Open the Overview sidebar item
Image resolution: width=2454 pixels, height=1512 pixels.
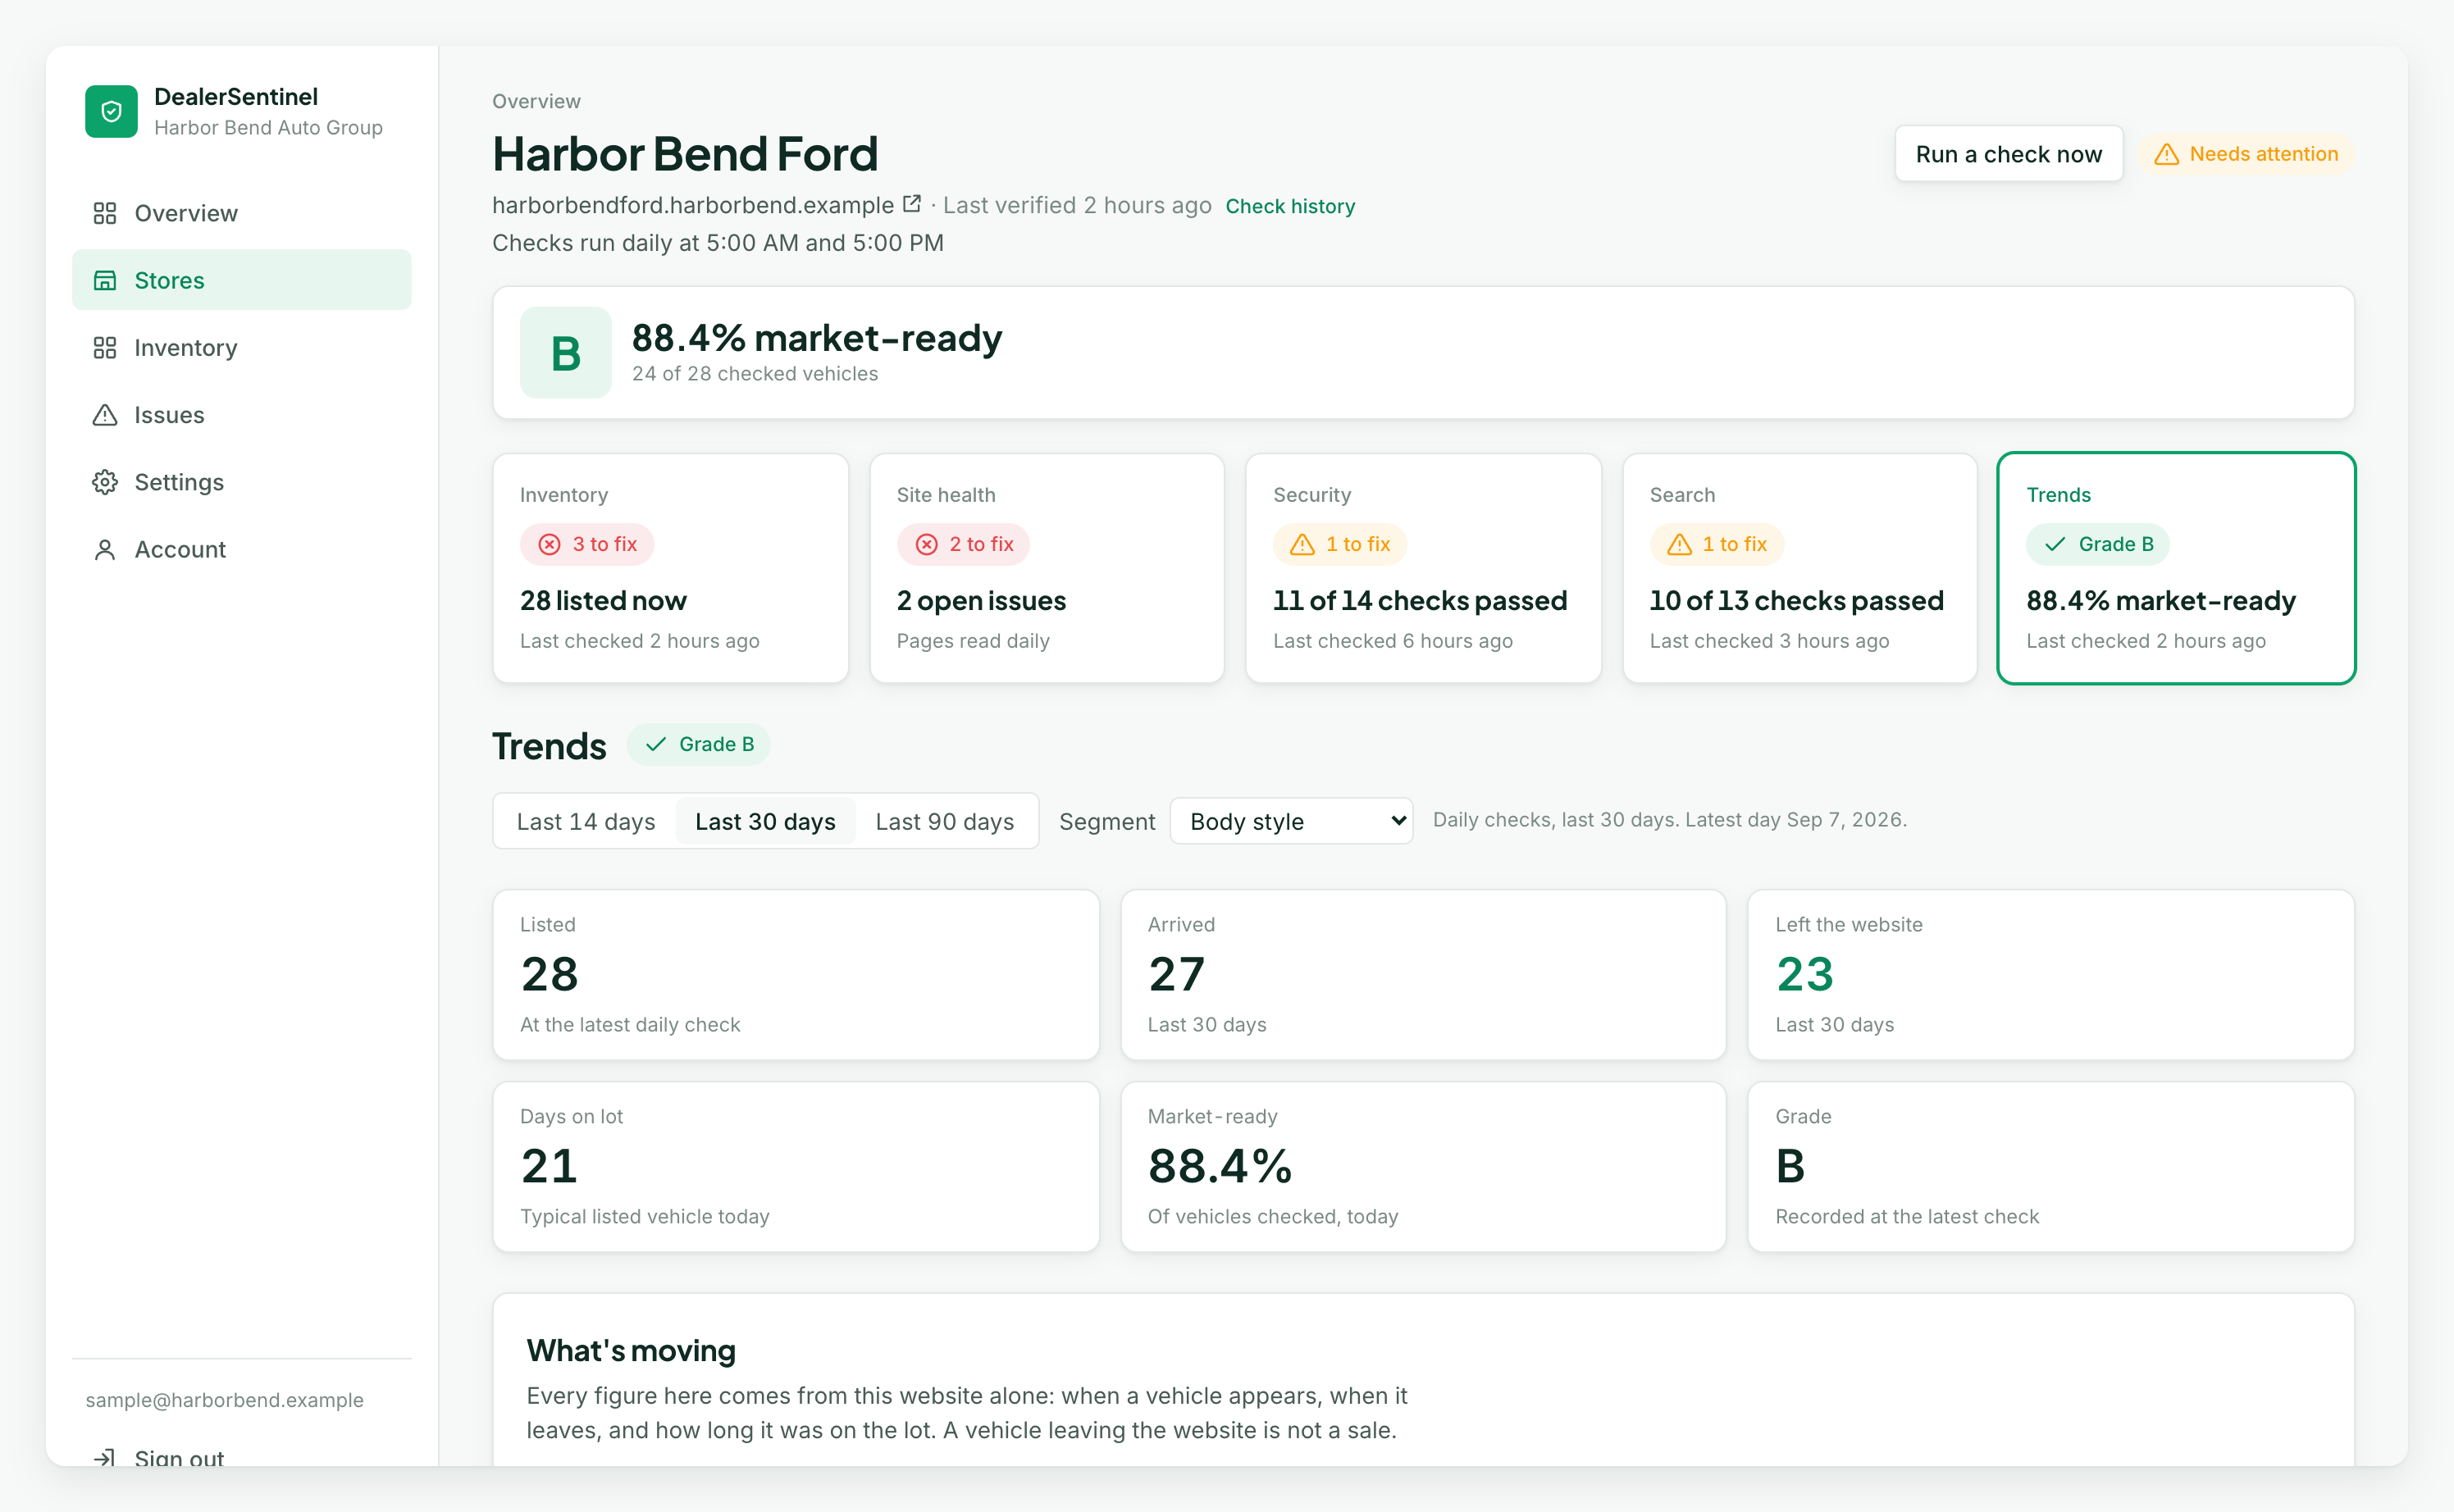tap(242, 213)
